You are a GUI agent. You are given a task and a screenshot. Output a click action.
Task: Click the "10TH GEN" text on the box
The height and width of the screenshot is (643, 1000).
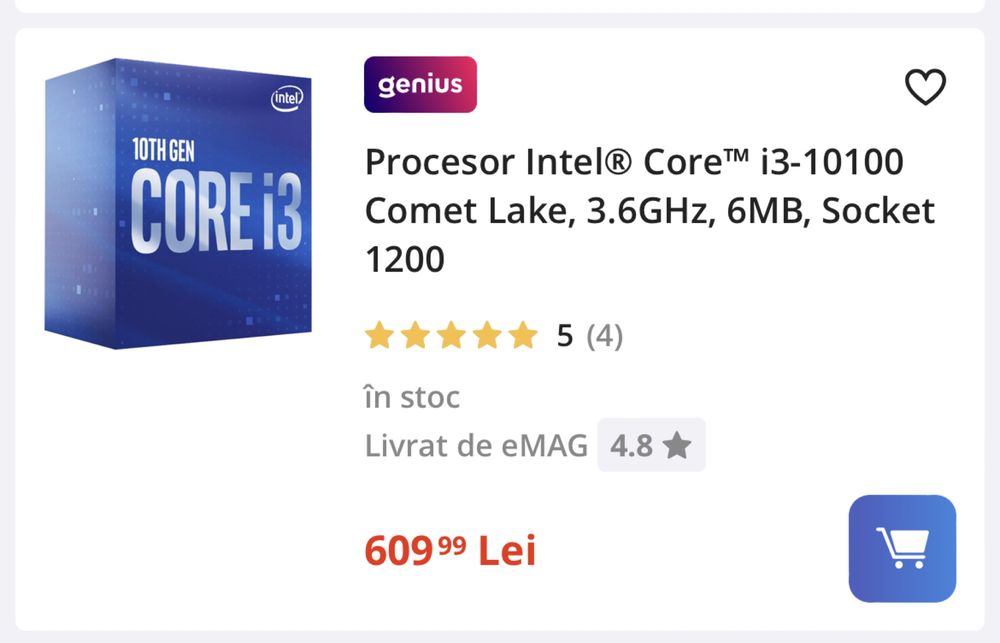163,150
